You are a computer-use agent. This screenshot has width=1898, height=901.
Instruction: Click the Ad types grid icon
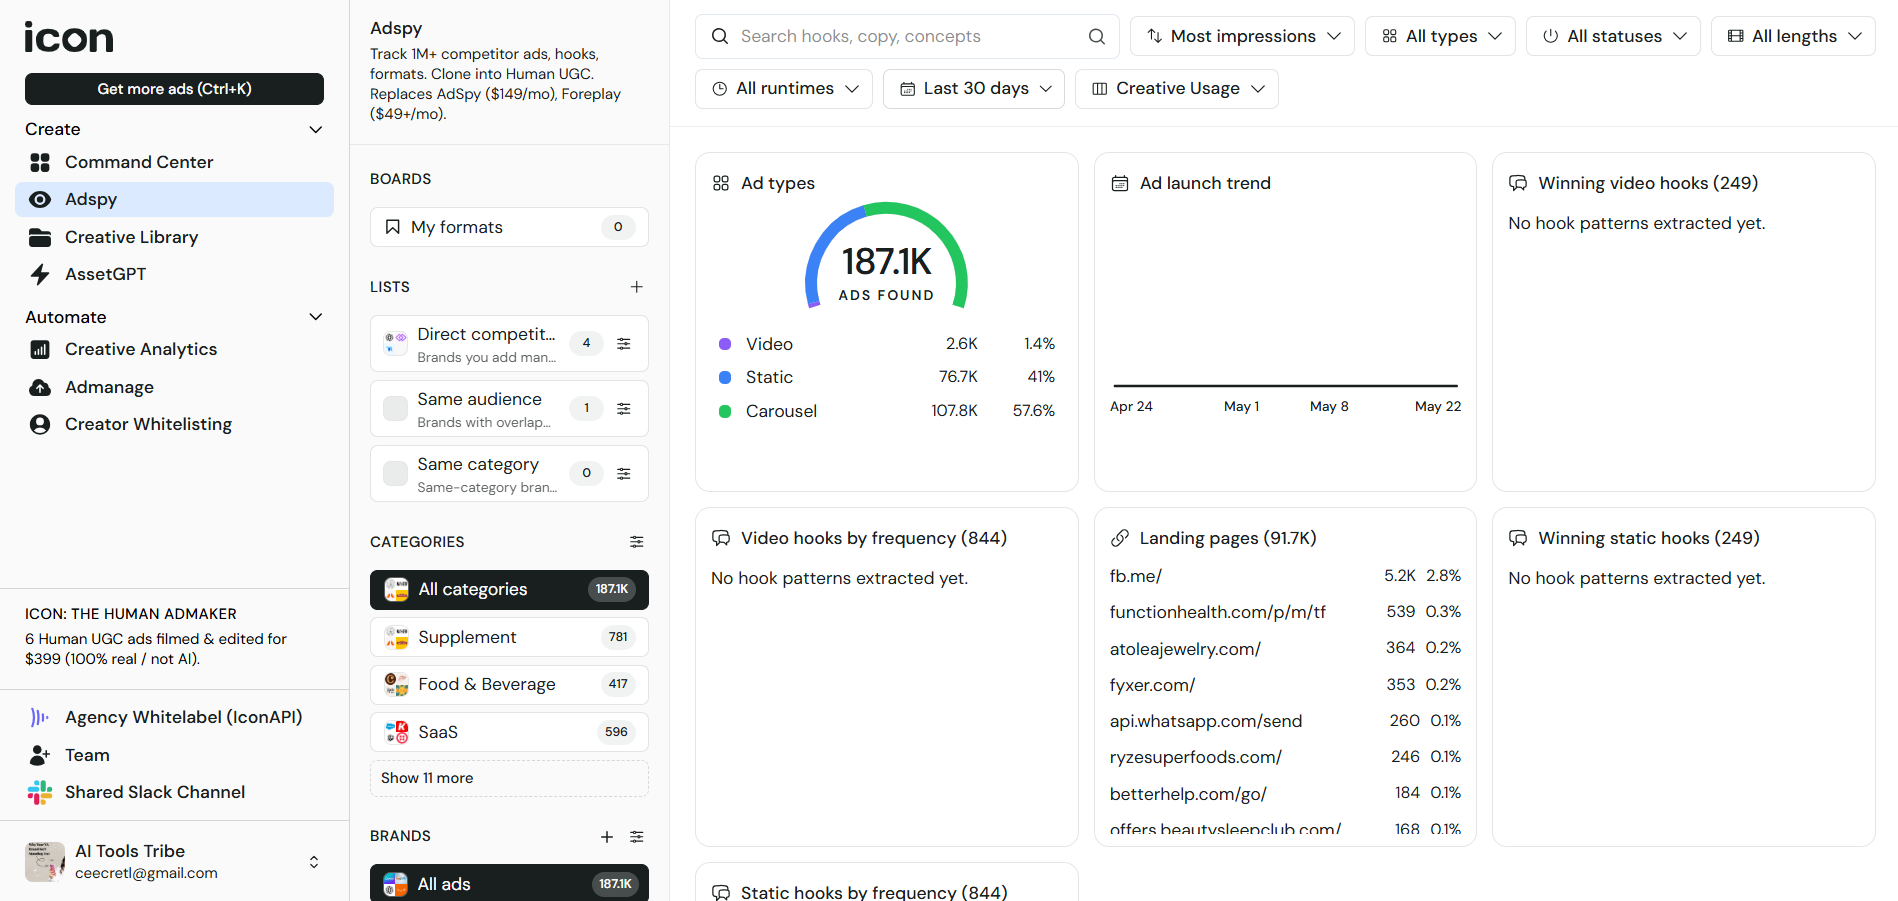click(721, 183)
